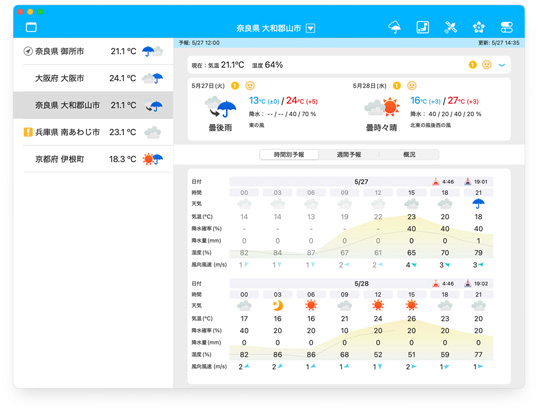Click weather icon in 奈良県 御所市 row
This screenshot has width=538, height=410.
pyautogui.click(x=153, y=51)
